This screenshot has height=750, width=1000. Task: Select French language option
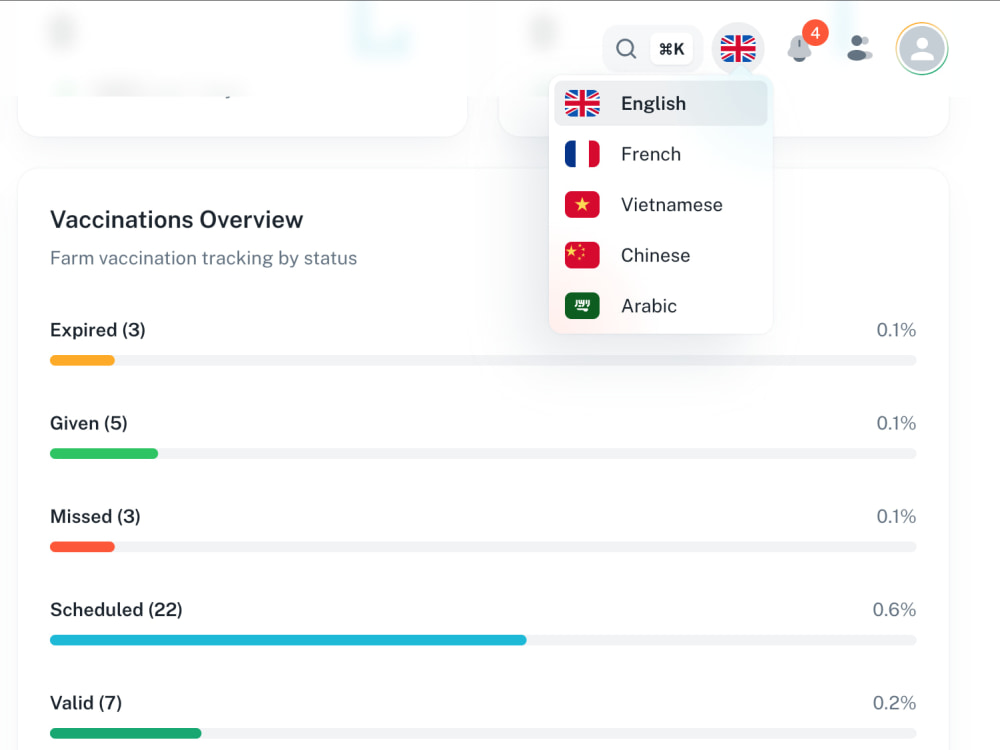tap(661, 154)
